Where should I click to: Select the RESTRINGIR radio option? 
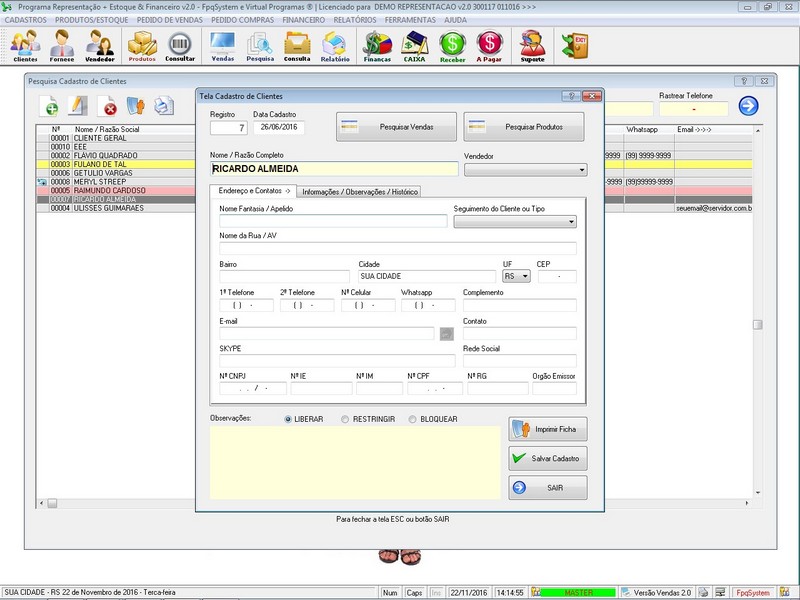(x=345, y=419)
